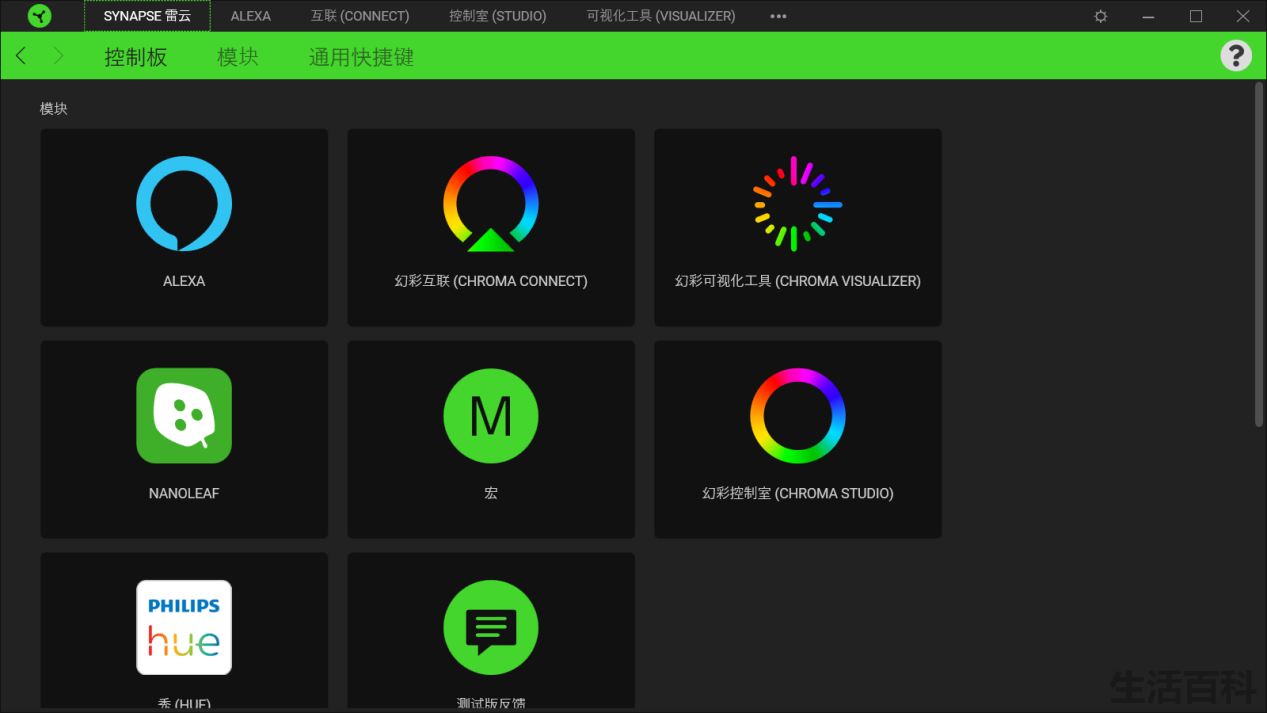The image size is (1267, 713).
Task: Click the Razer logo in the title bar
Action: pyautogui.click(x=39, y=16)
